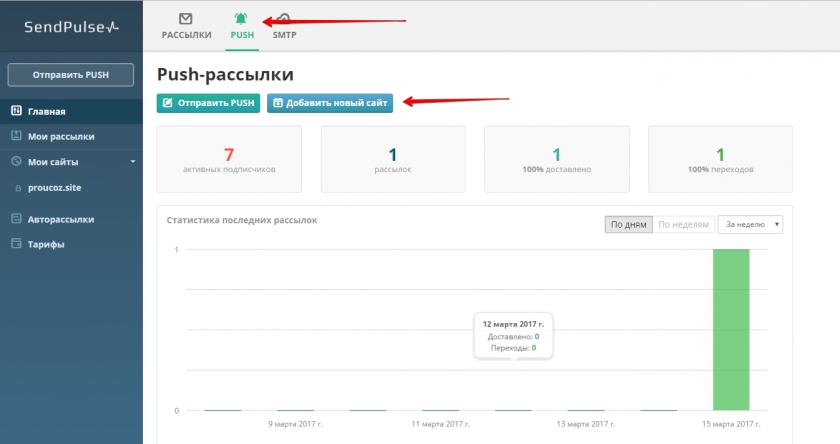Click the lock icon beside proucoz.site
Screen dimensions: 840x444
point(18,189)
